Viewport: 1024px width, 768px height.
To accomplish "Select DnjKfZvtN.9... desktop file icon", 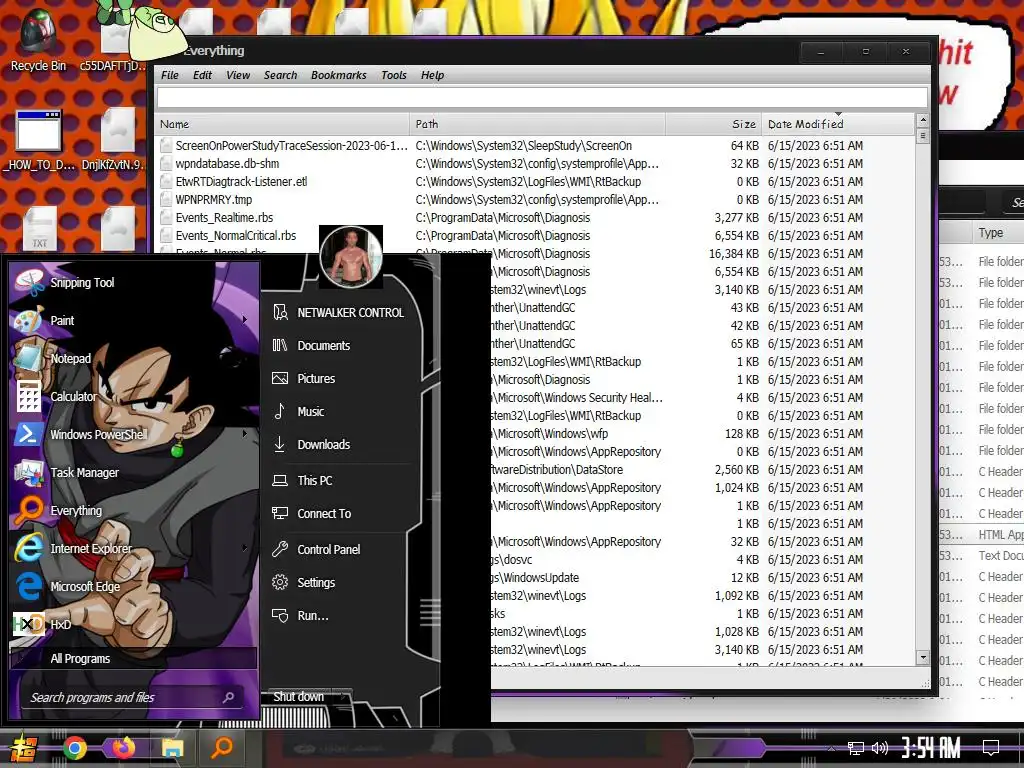I will point(114,140).
